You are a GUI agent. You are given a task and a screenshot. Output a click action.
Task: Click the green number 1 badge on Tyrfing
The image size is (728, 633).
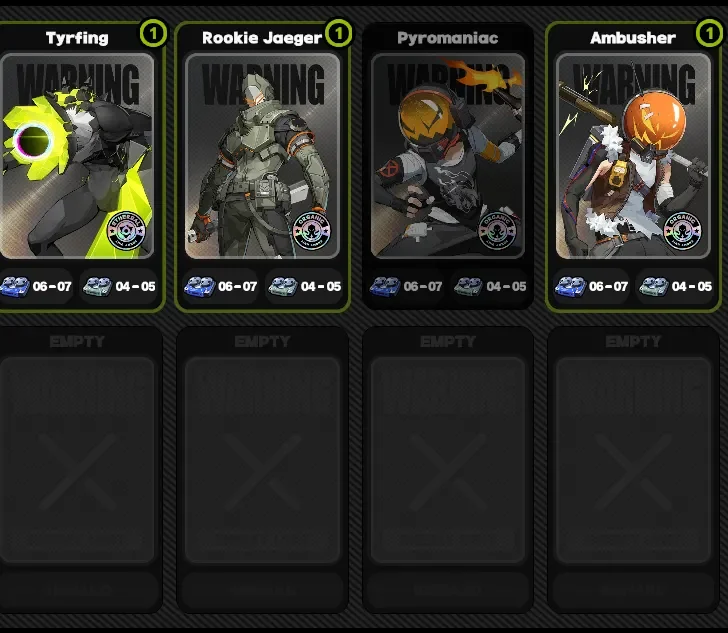click(x=153, y=33)
